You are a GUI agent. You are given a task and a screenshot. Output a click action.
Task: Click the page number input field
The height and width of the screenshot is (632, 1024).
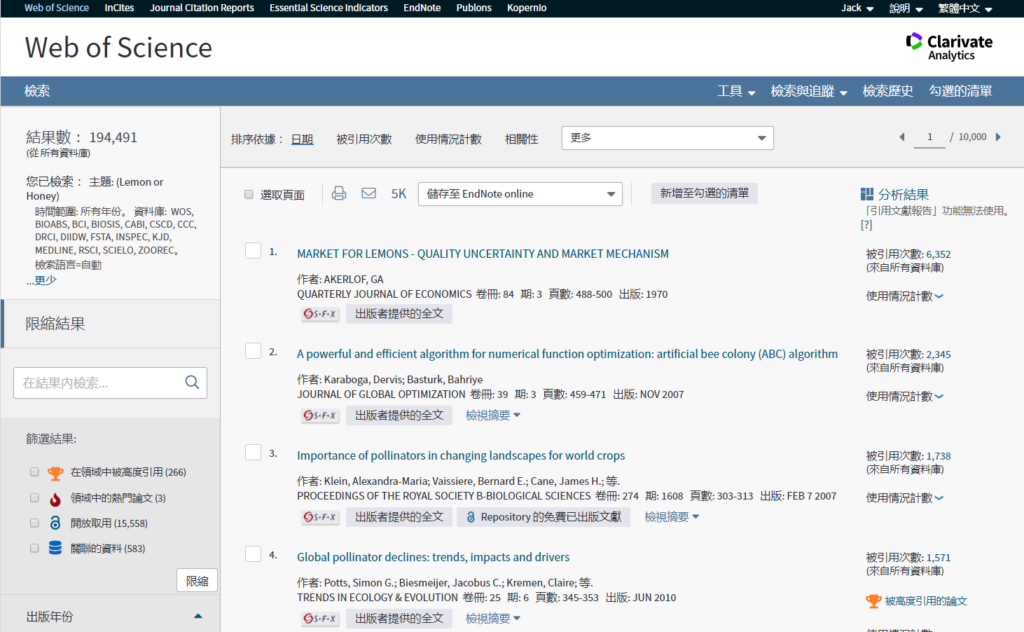pos(929,137)
